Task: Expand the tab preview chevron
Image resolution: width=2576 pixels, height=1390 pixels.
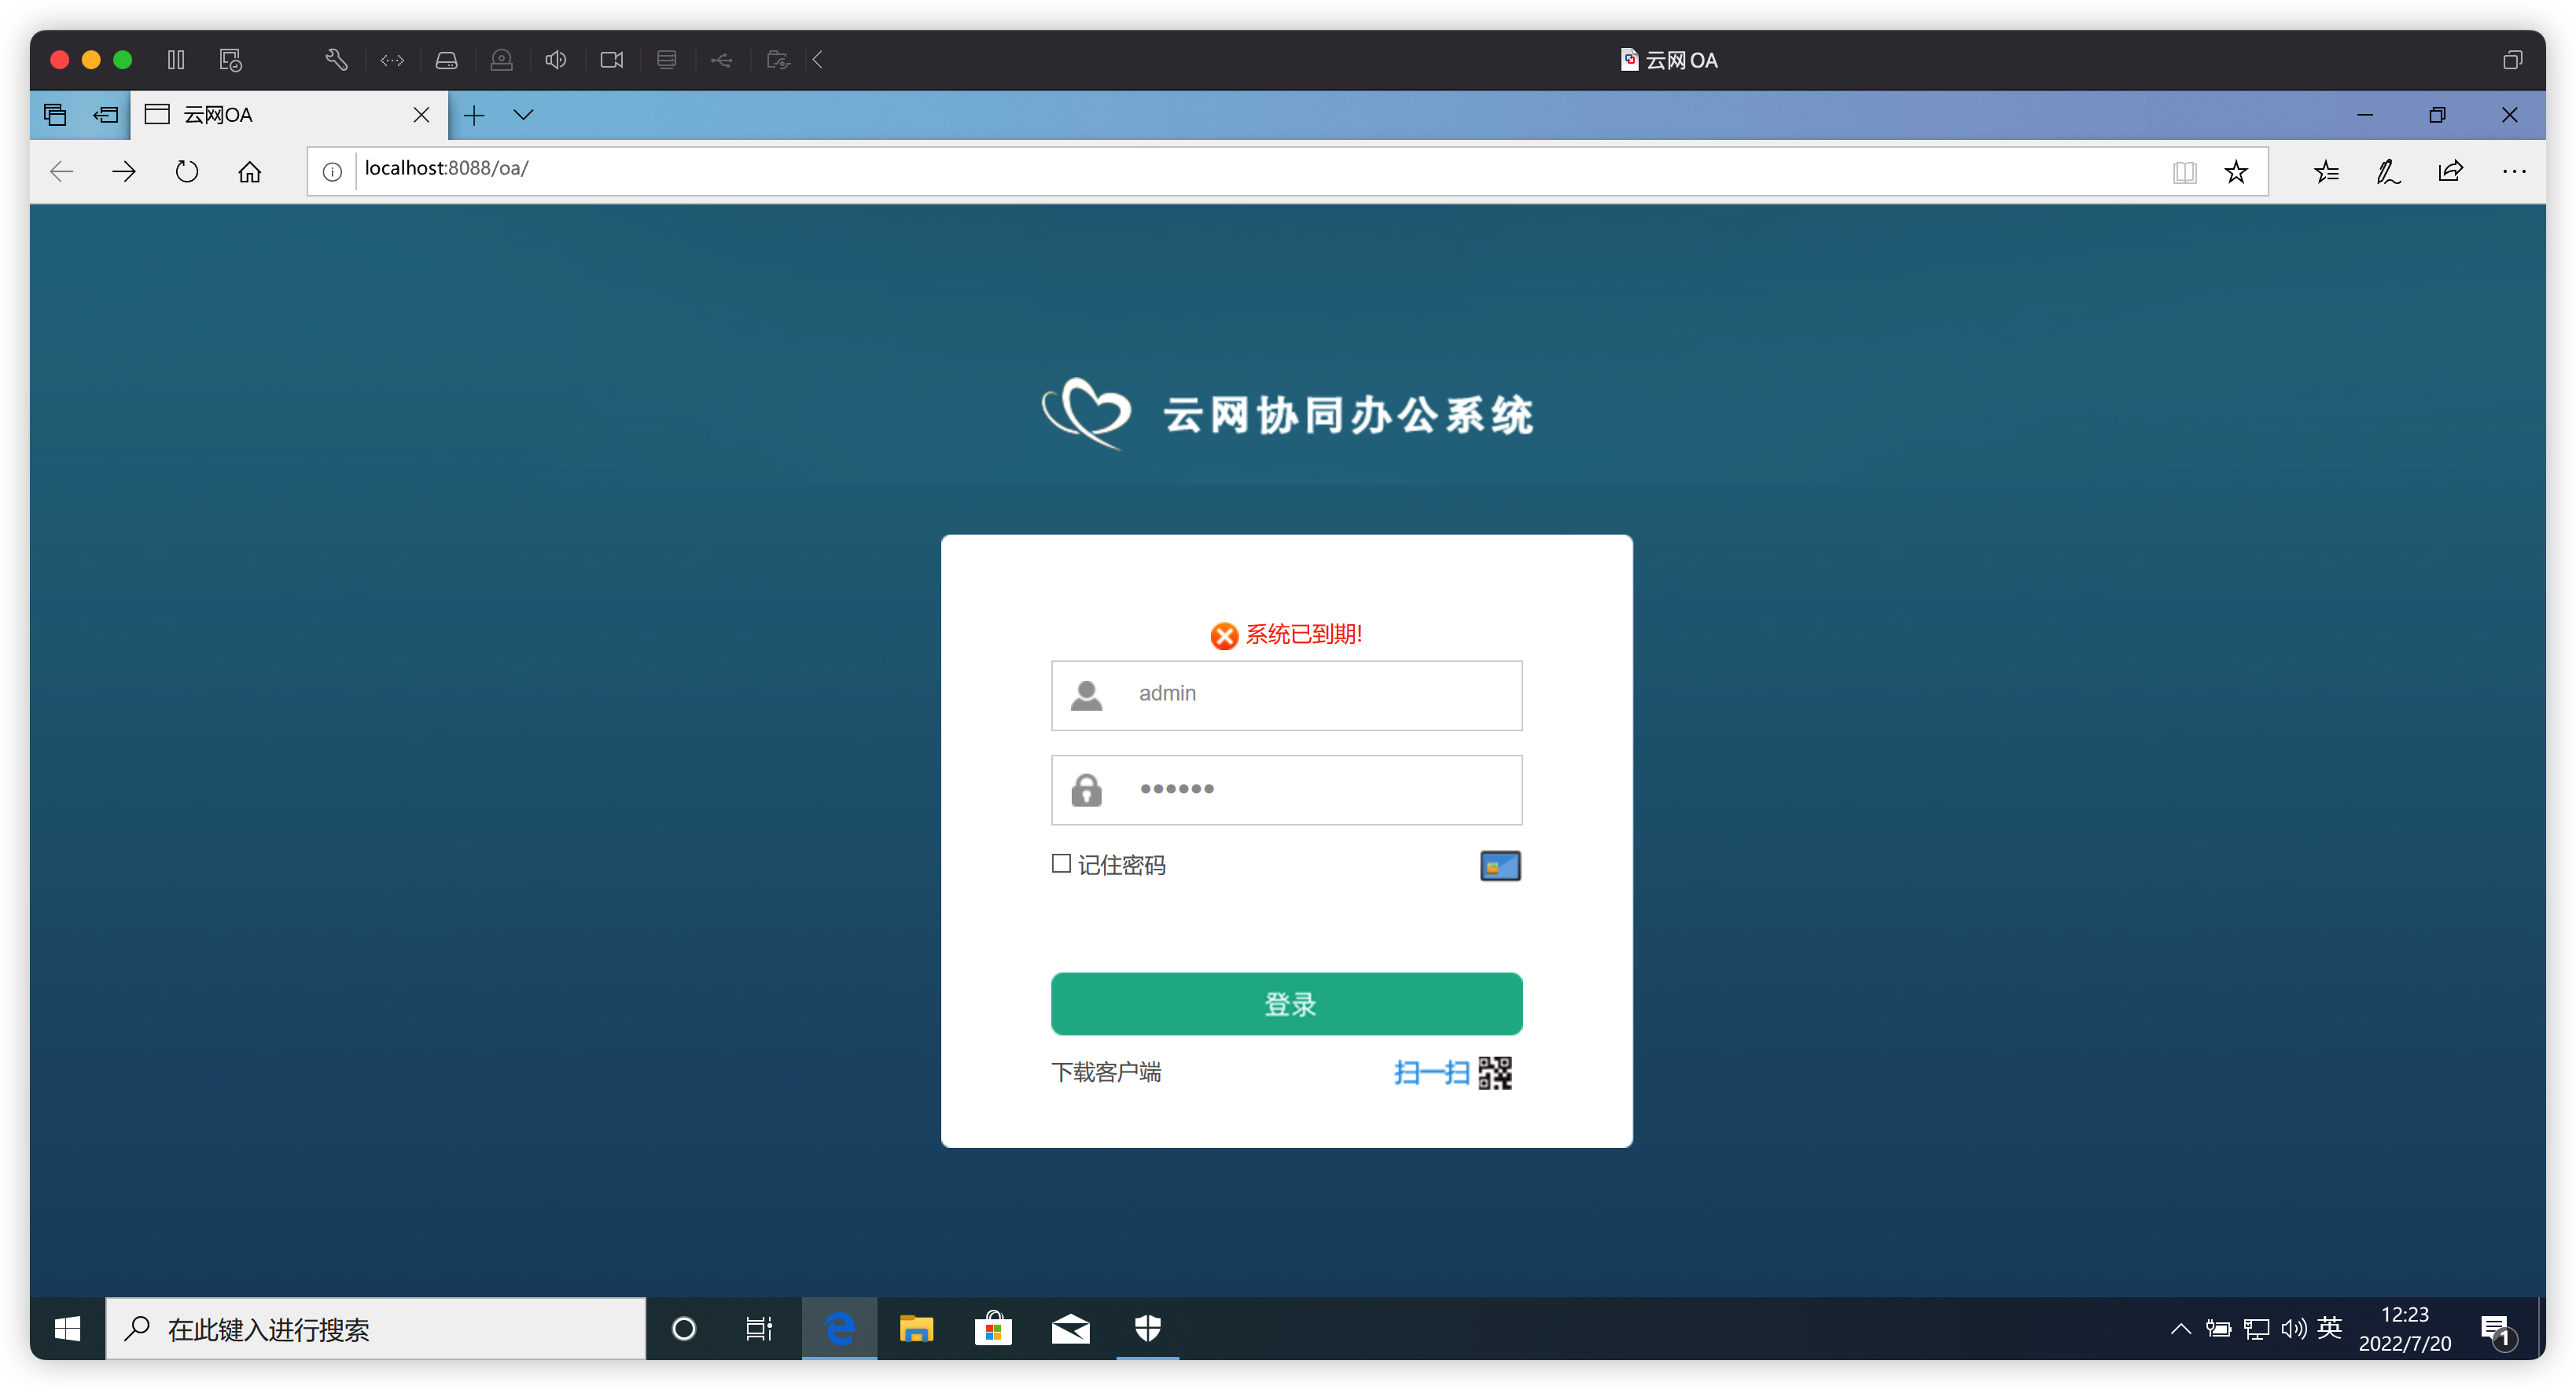Action: click(x=523, y=115)
